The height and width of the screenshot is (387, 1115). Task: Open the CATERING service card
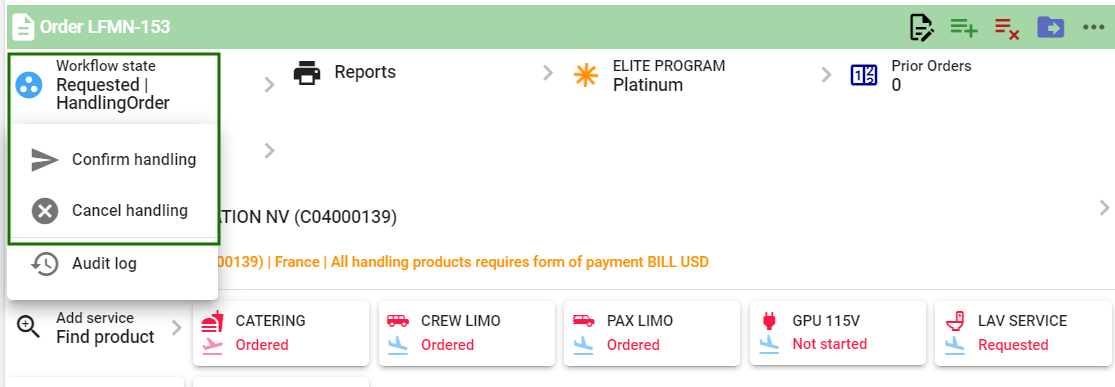point(281,333)
